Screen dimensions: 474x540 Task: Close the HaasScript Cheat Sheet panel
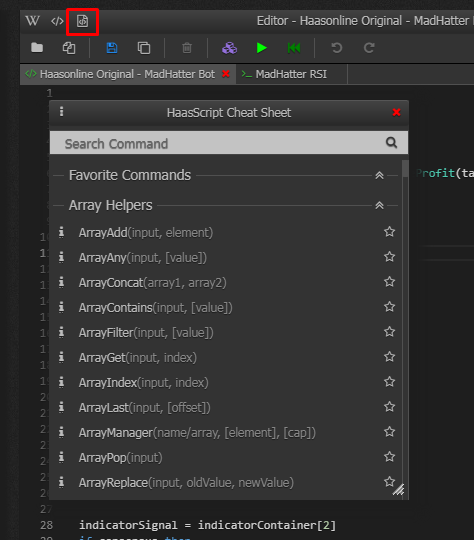point(396,112)
